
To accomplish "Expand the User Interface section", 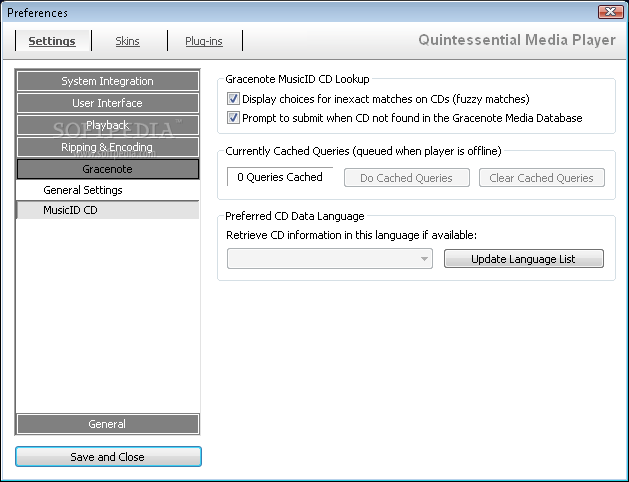I will coord(108,103).
